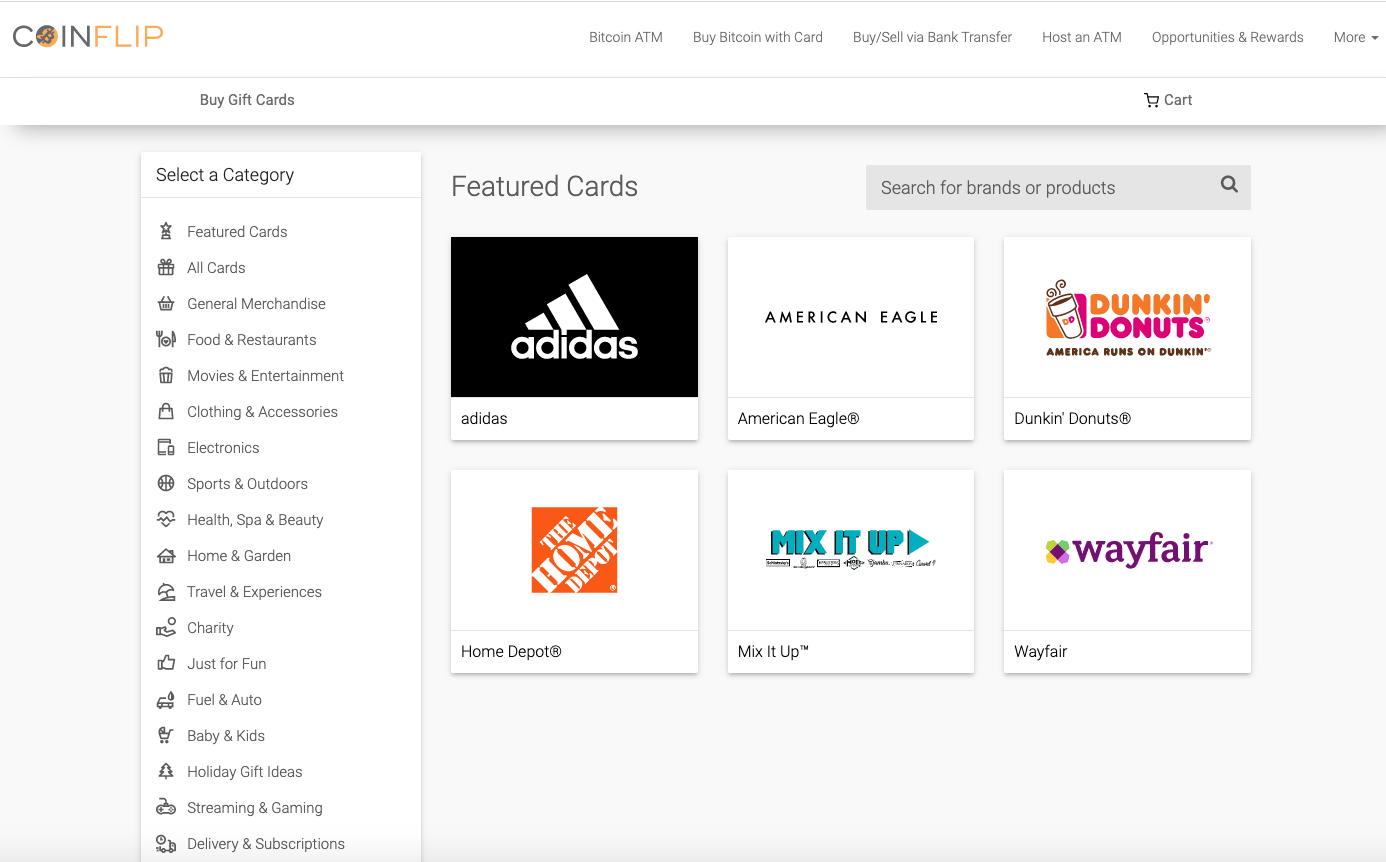
Task: Click the 'Dunkin' Donuts®' card caption
Action: [1072, 418]
